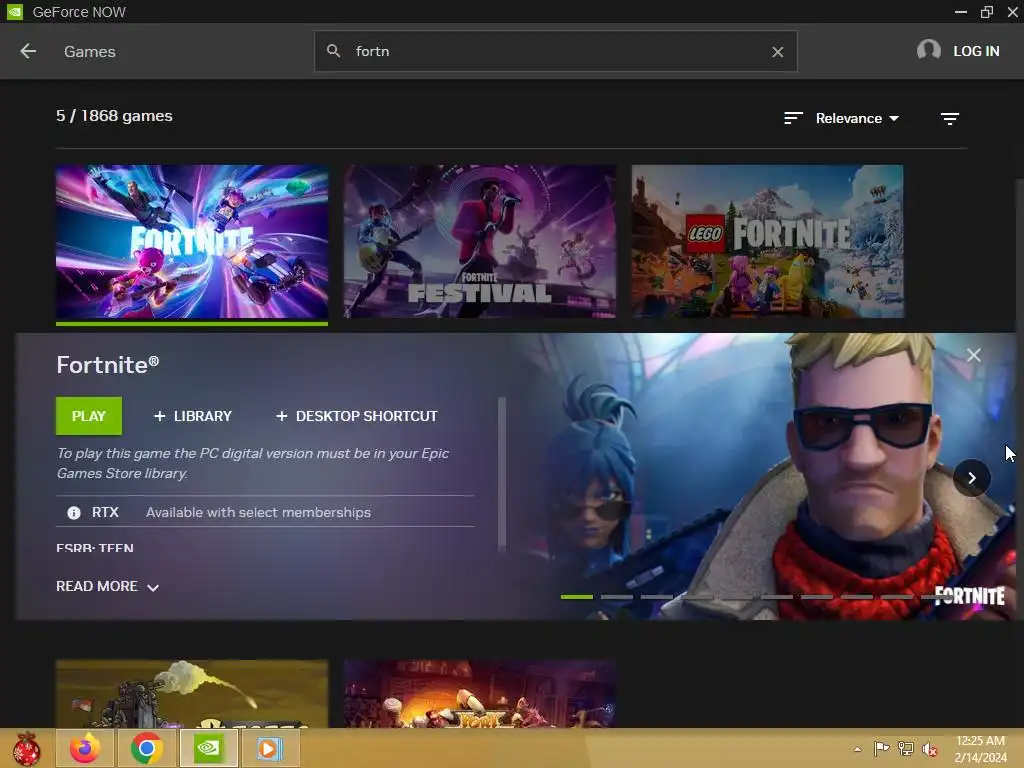Click GeForce NOW taskbar icon

point(208,748)
